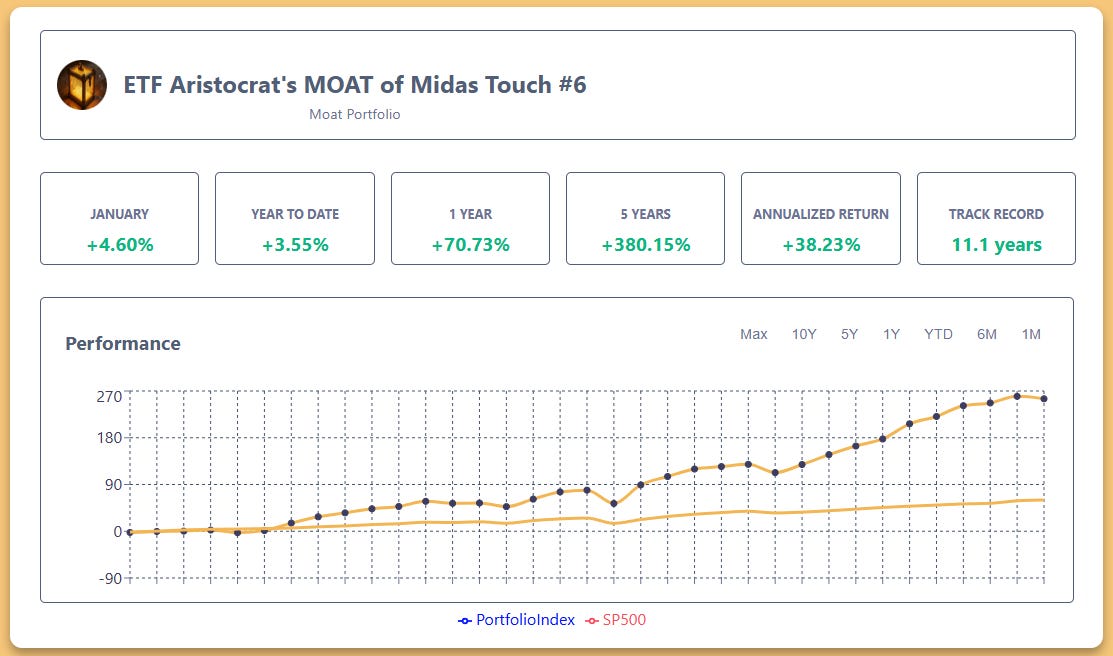Click the ANNUALIZED RETURN +38.23% value
Image resolution: width=1113 pixels, height=656 pixels.
click(x=821, y=243)
